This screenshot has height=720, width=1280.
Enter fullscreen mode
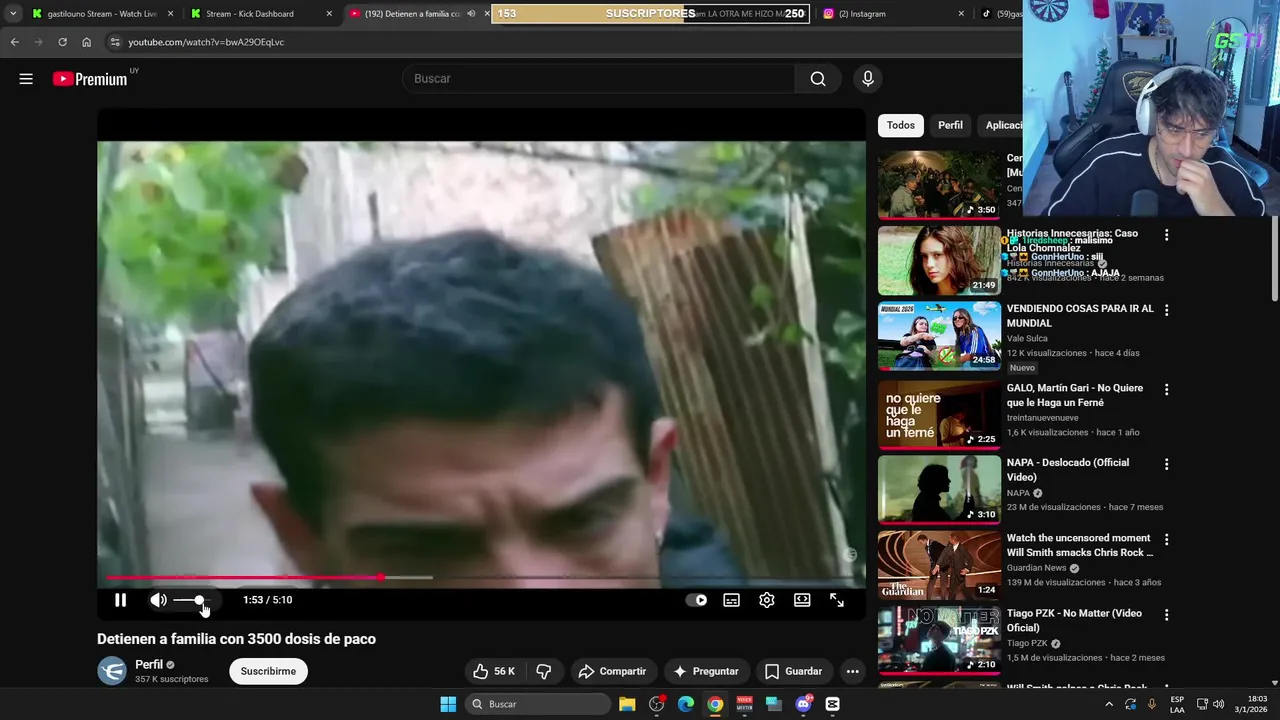pyautogui.click(x=837, y=600)
